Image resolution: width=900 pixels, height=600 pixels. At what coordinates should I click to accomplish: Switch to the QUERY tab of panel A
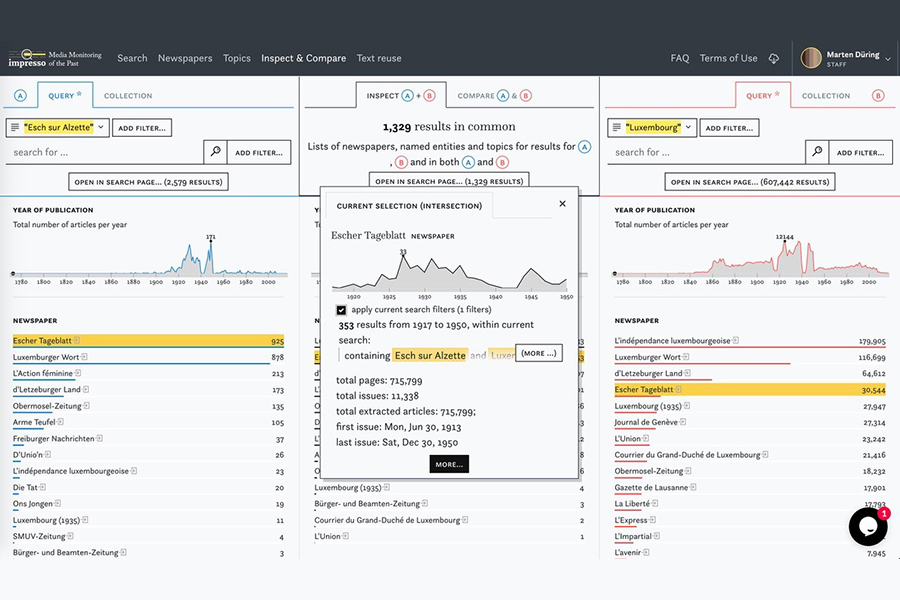coord(65,95)
